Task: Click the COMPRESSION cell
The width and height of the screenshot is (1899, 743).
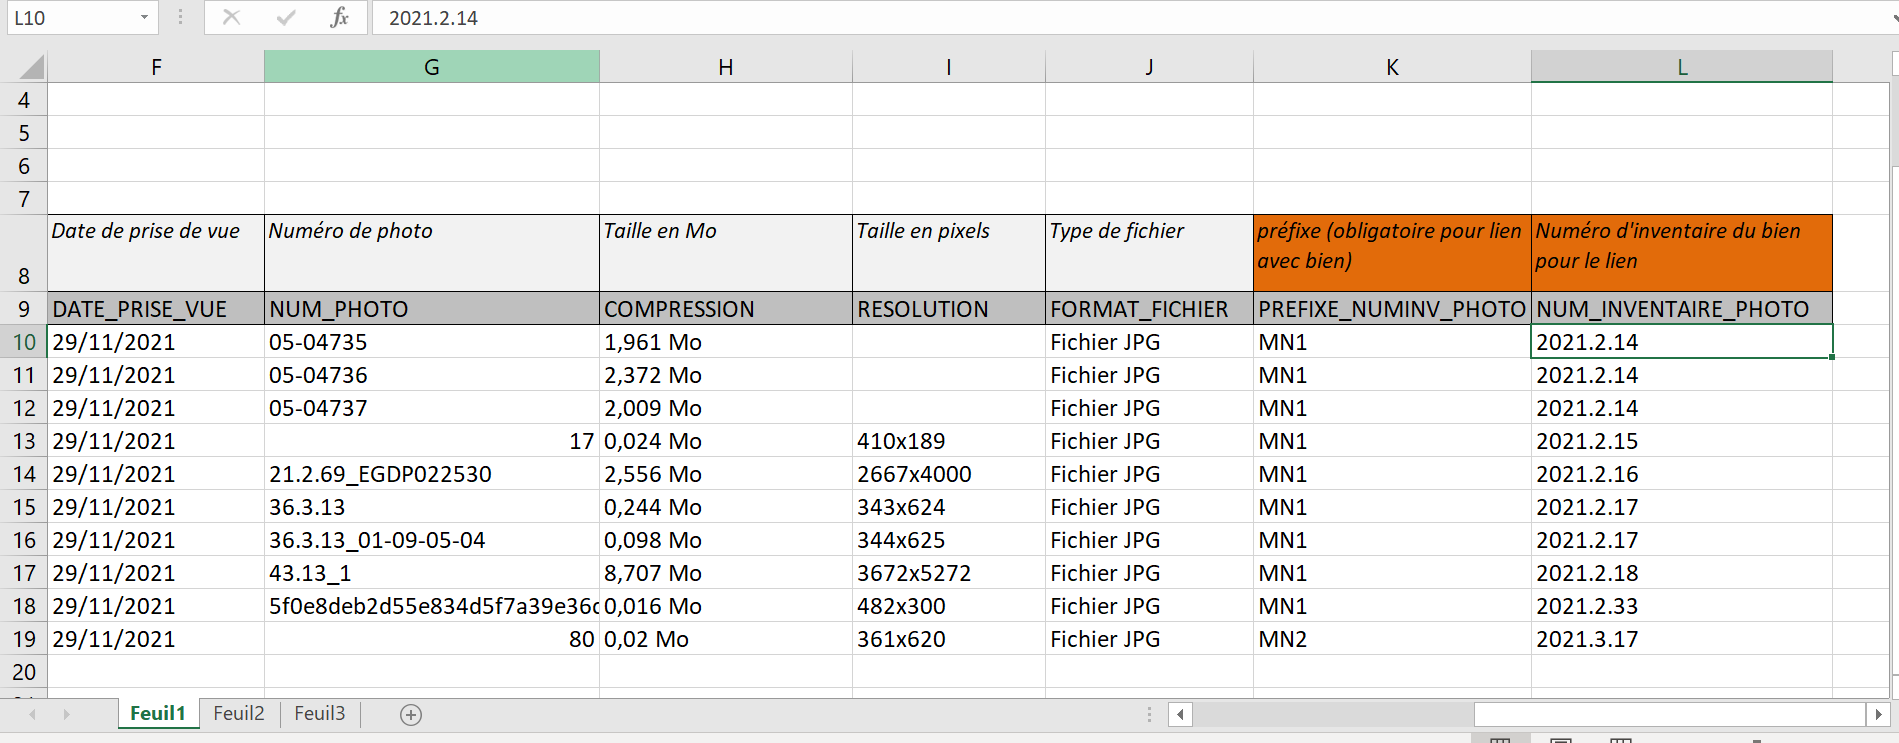Action: click(x=726, y=309)
